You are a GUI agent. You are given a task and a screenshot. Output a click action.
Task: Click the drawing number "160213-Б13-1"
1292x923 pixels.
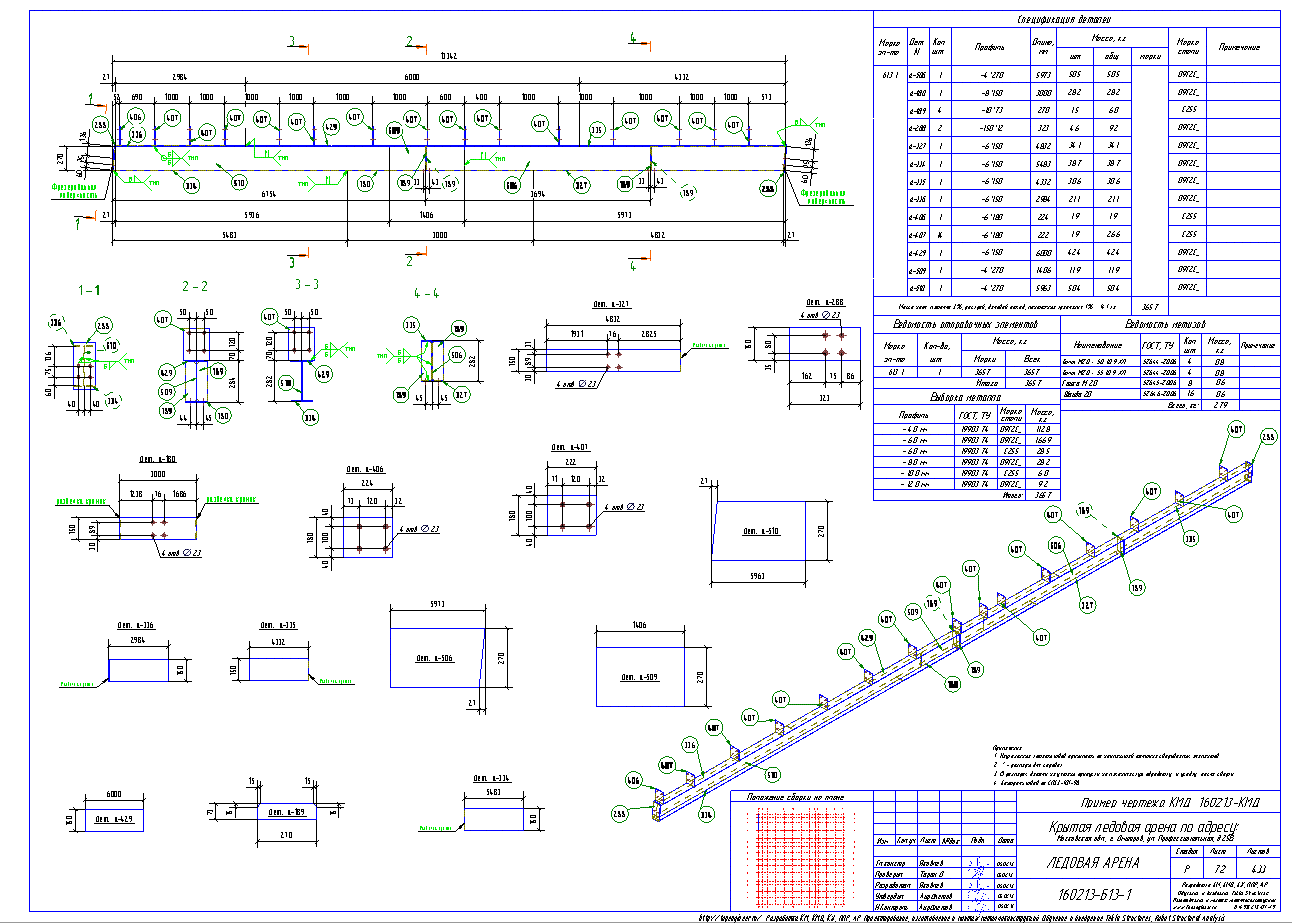click(1094, 893)
